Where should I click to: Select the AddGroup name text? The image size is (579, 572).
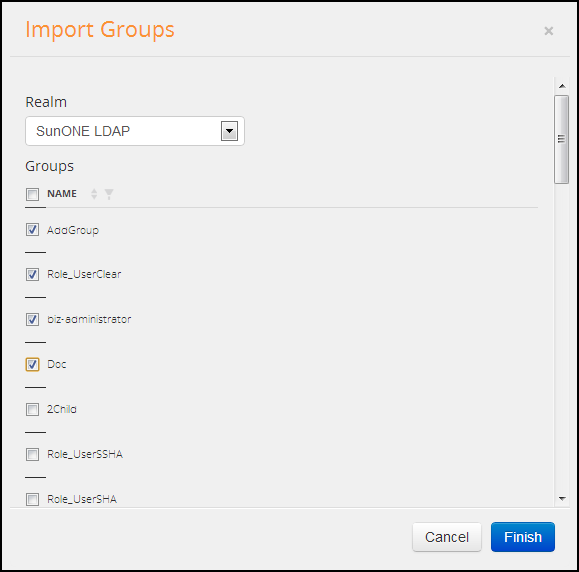point(73,230)
